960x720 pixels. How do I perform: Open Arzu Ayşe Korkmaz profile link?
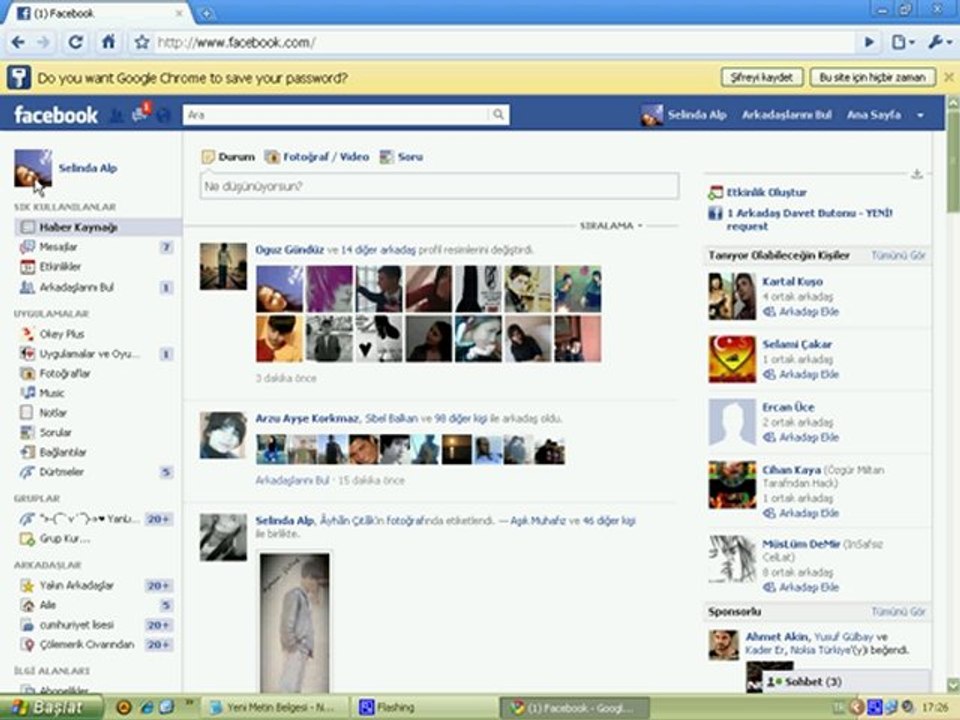click(307, 419)
